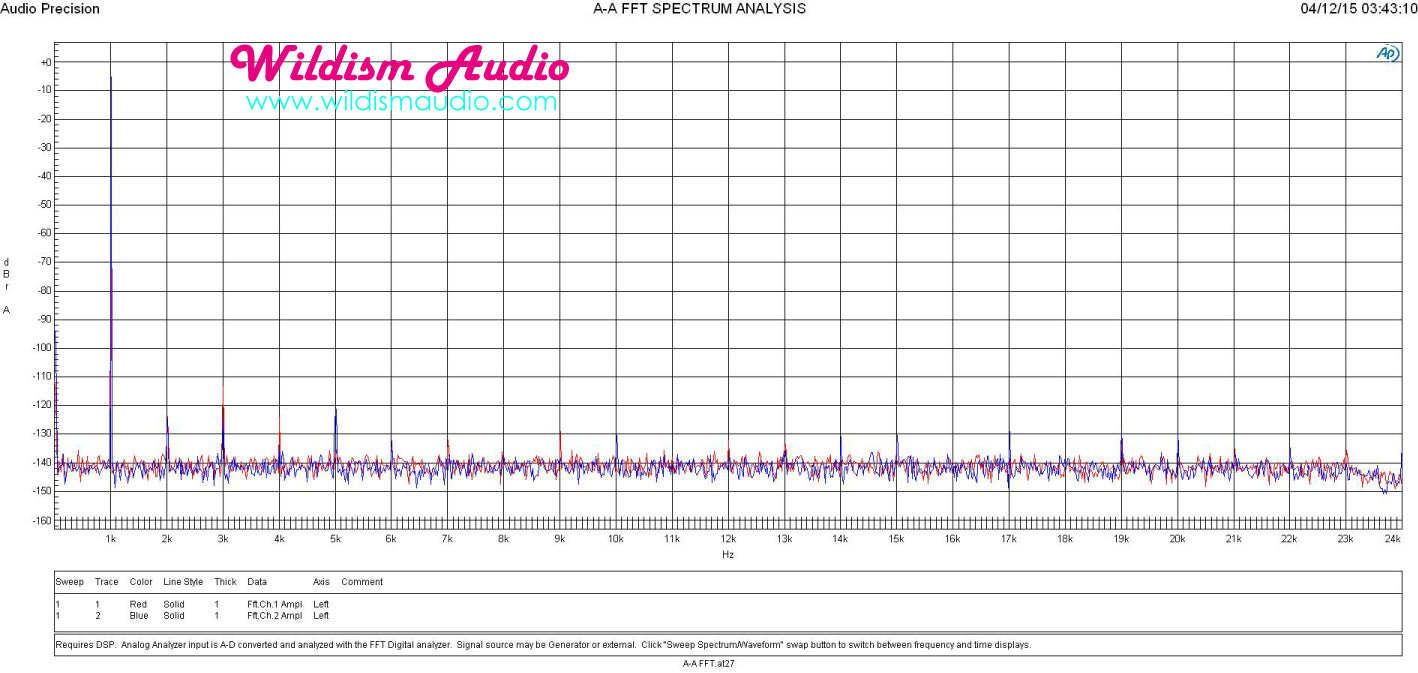1418x673 pixels.
Task: Click the Fft.Ch.2 Ampl data entry
Action: (274, 616)
